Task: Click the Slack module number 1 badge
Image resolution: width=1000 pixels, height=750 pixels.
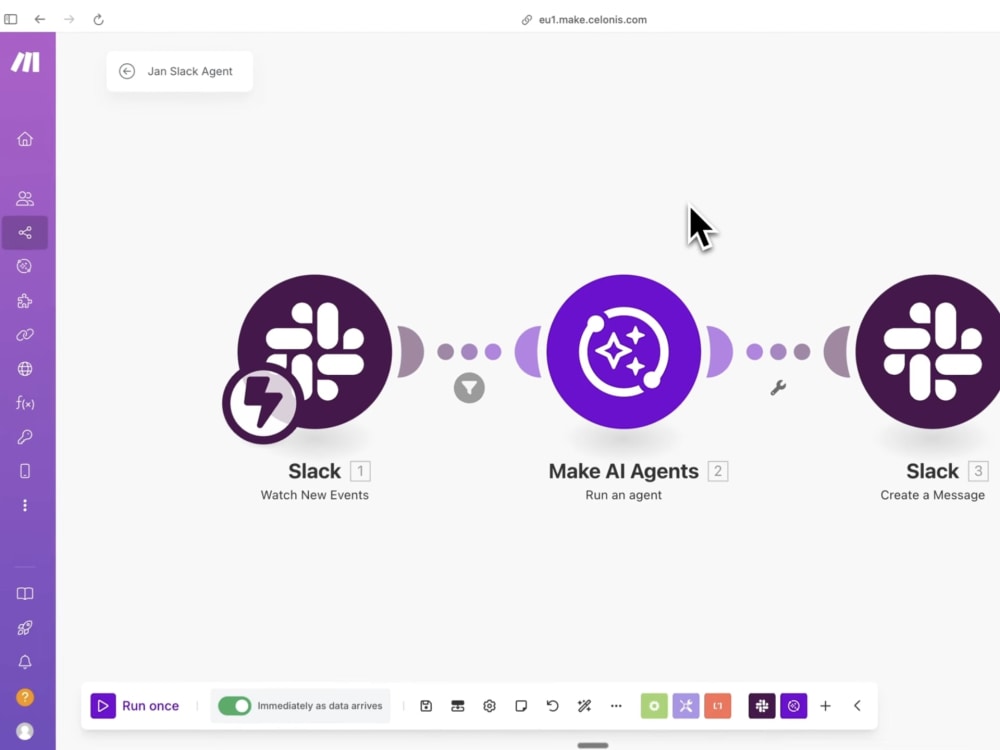Action: point(360,471)
